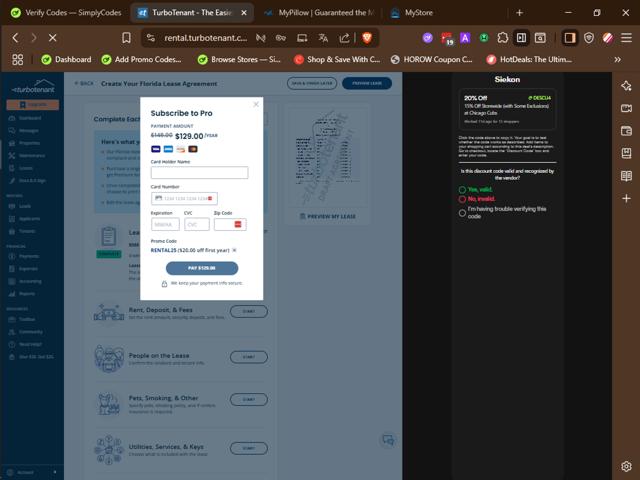Stop loading the page
The image size is (640, 480).
[52, 38]
